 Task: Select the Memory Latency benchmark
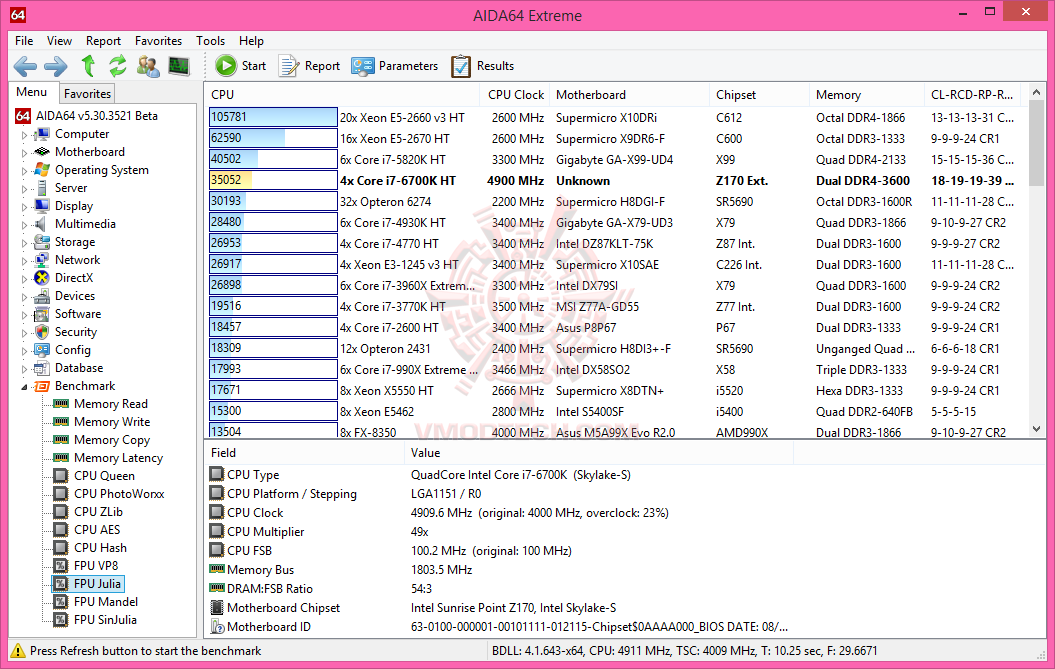[x=118, y=458]
